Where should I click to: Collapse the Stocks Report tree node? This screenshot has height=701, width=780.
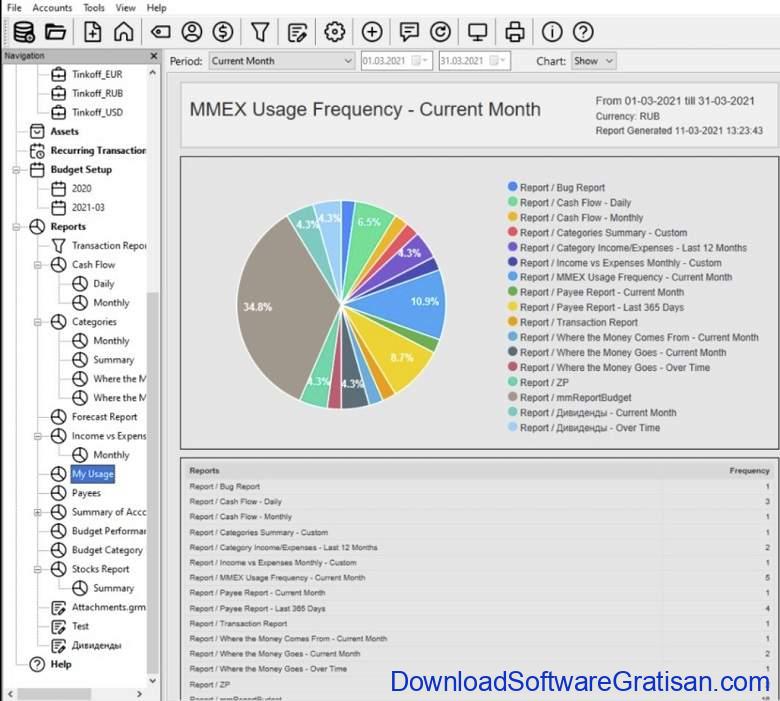click(x=38, y=569)
